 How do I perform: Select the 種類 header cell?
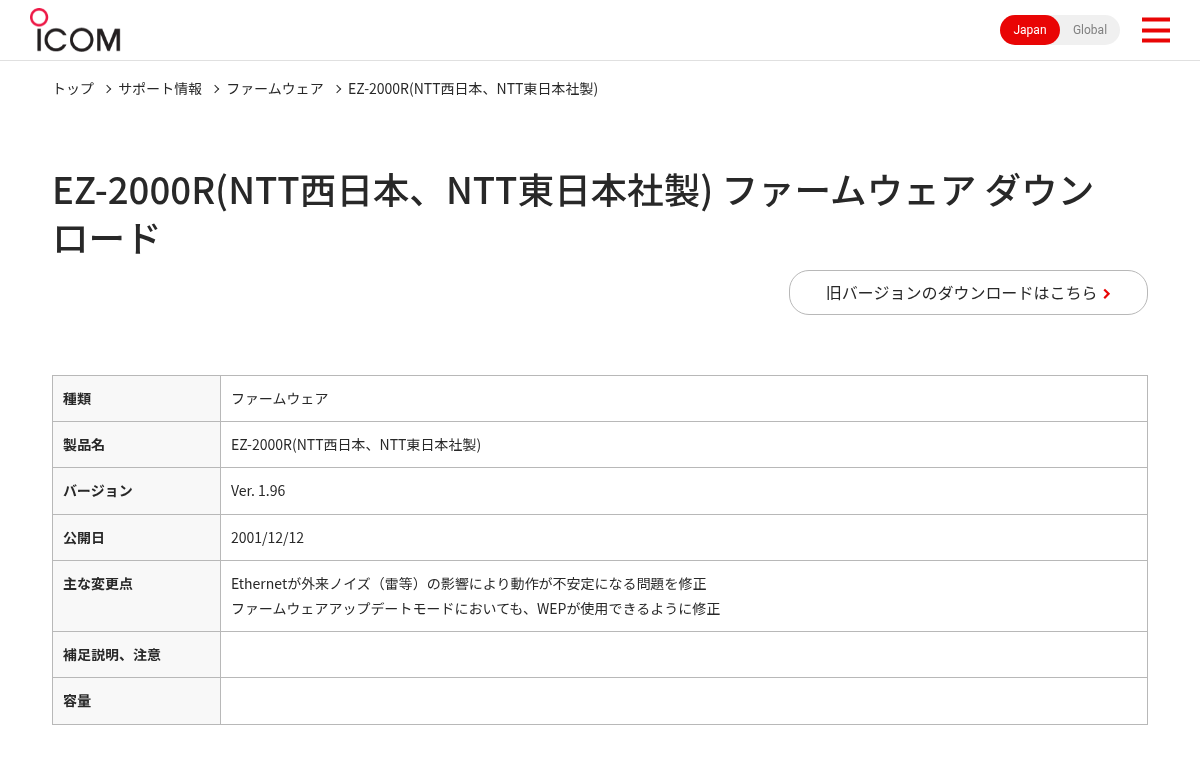136,398
